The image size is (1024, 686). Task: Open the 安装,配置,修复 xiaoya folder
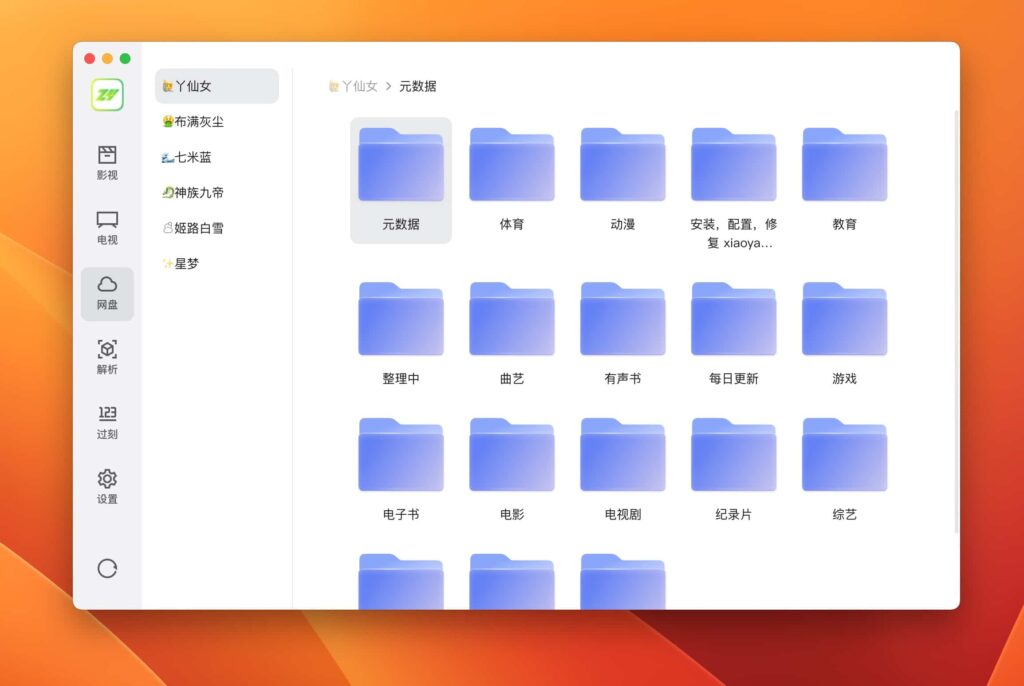click(733, 164)
